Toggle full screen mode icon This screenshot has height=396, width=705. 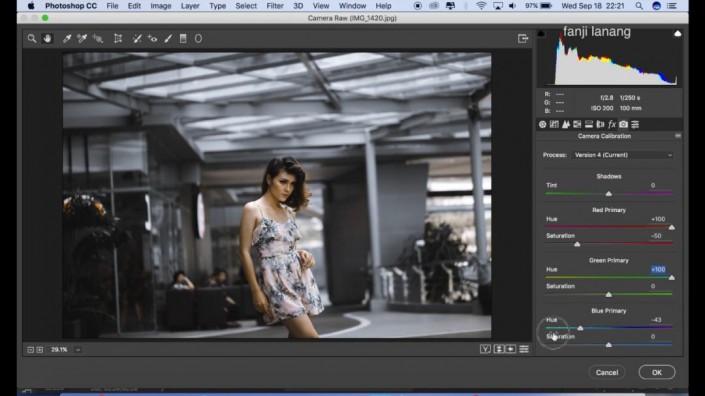click(x=522, y=39)
